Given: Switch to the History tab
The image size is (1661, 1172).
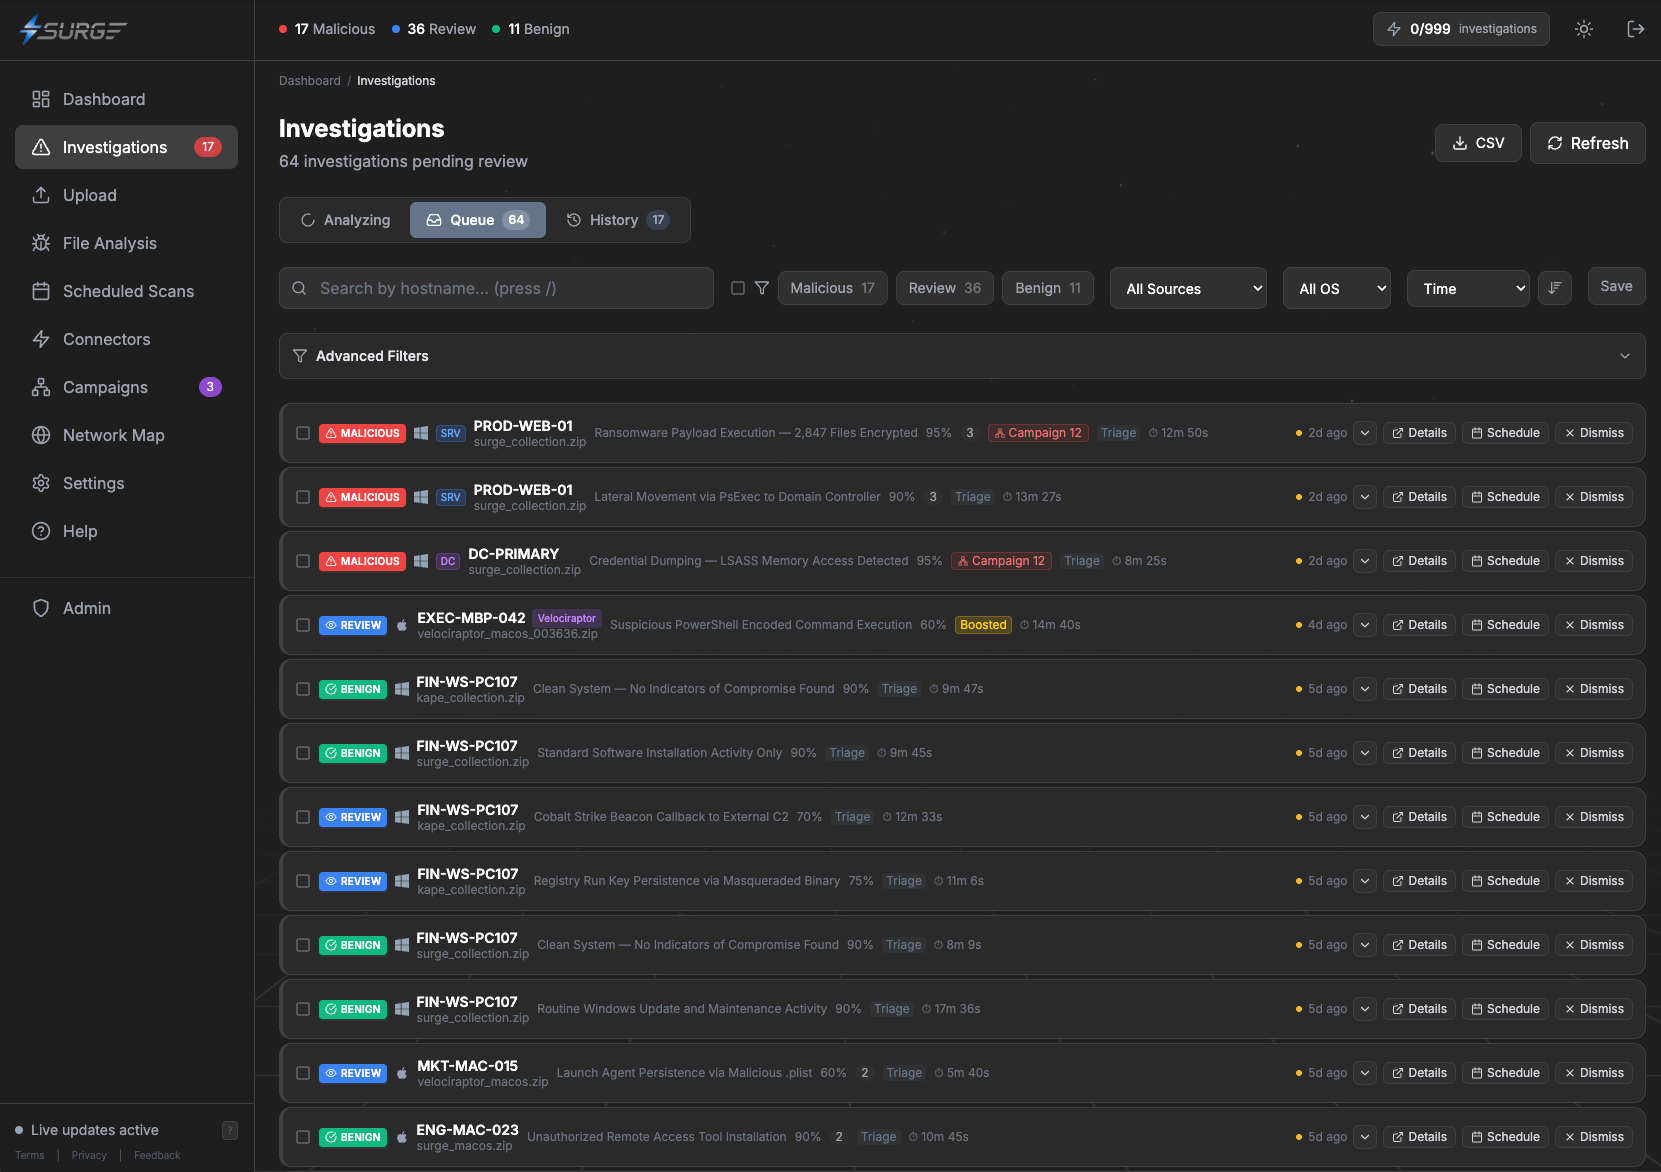Looking at the screenshot, I should 616,219.
